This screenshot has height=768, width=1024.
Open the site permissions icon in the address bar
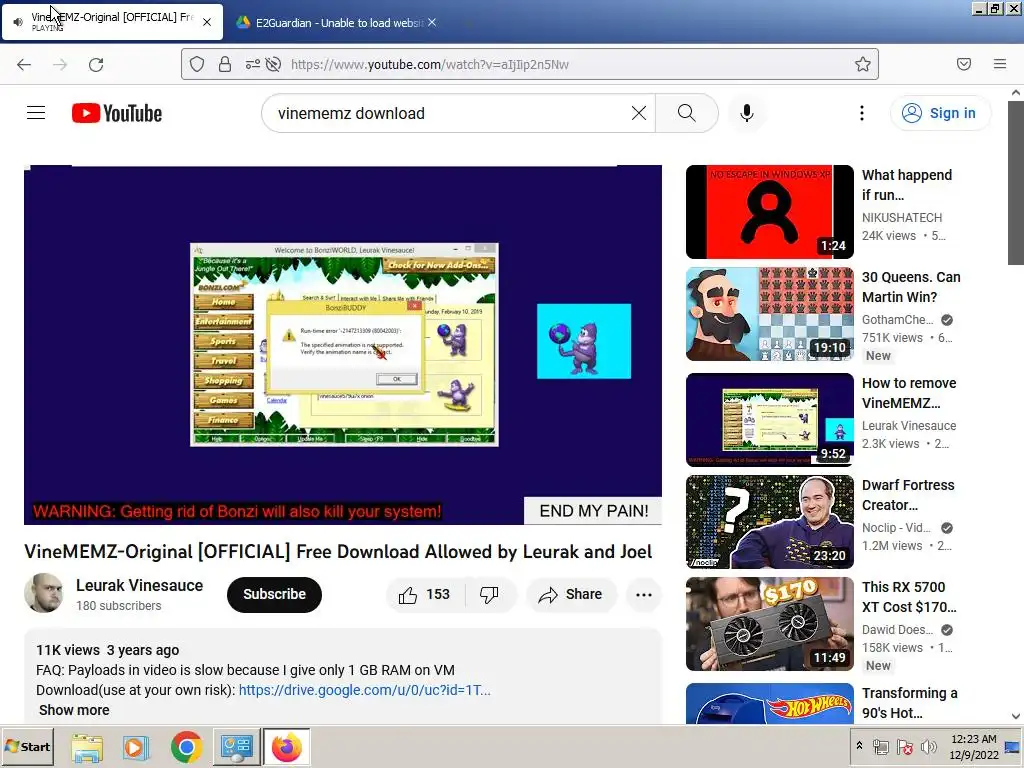[x=252, y=64]
